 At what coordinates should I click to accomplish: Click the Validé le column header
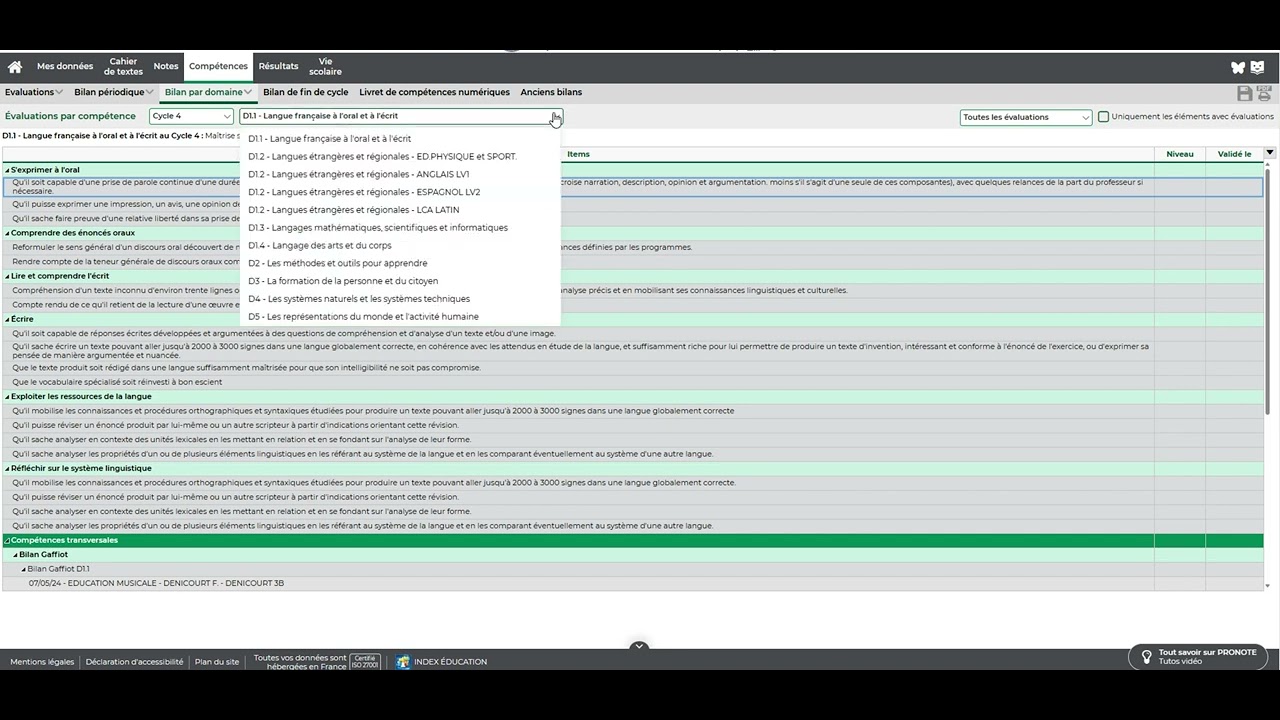[x=1234, y=154]
